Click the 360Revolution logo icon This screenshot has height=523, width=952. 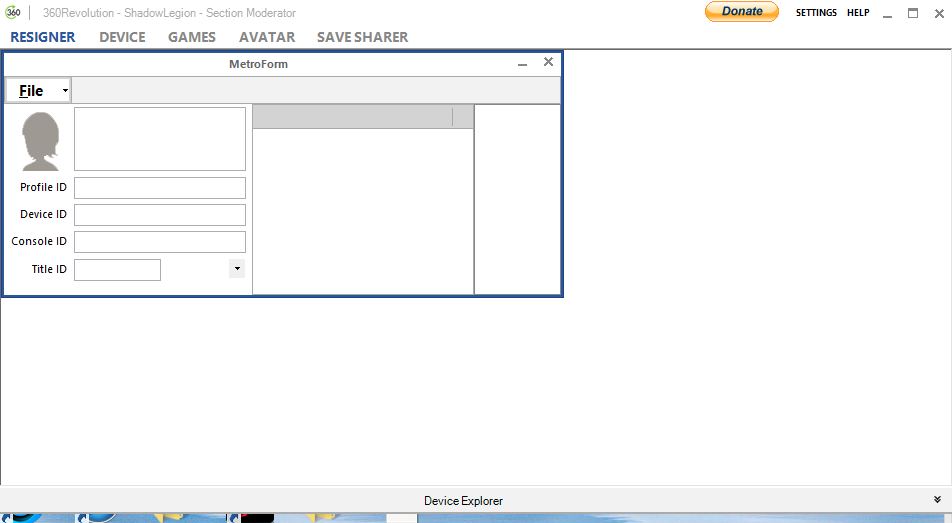[13, 13]
